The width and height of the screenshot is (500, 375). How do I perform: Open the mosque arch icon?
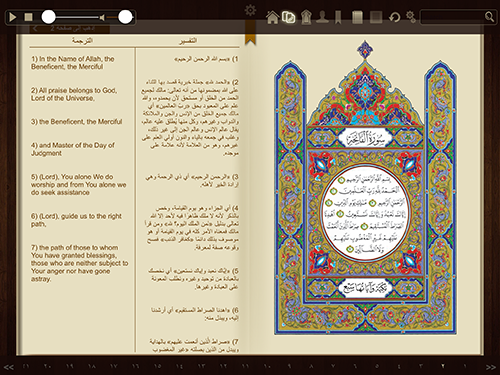306,17
